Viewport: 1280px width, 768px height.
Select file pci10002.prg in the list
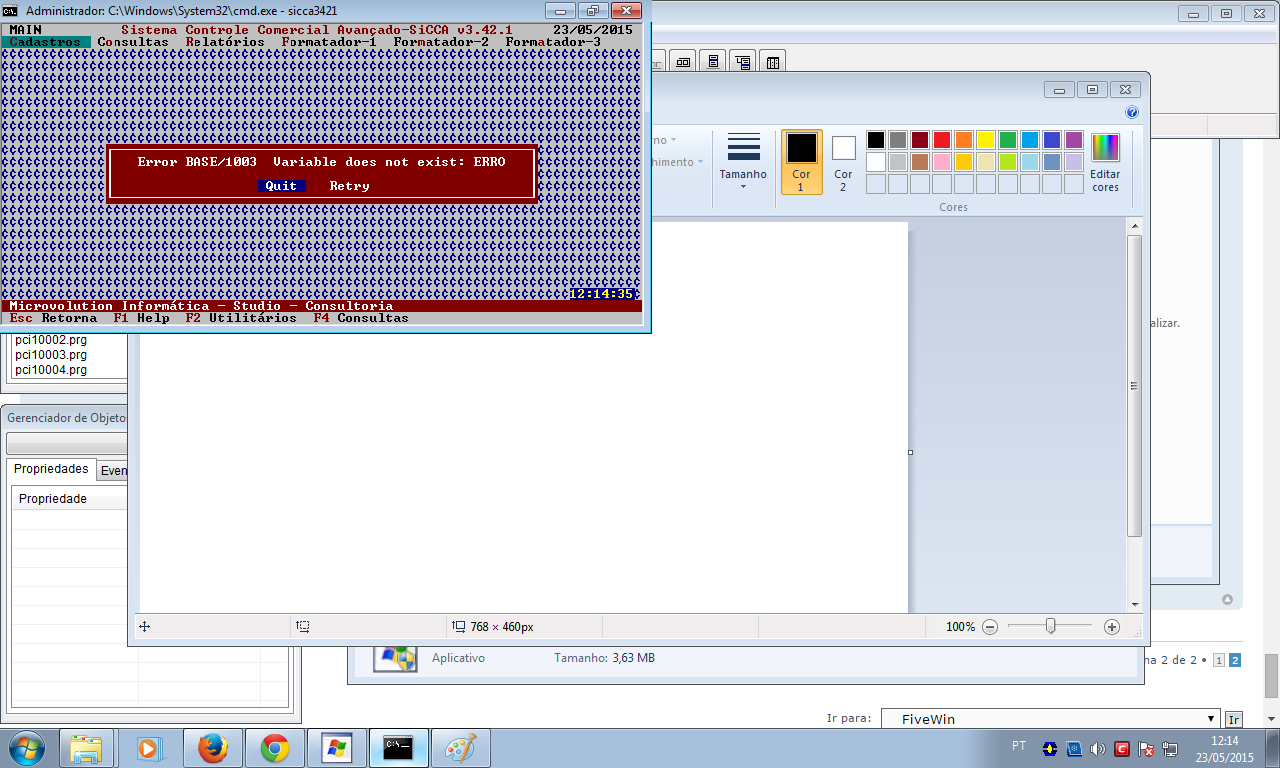coord(51,340)
